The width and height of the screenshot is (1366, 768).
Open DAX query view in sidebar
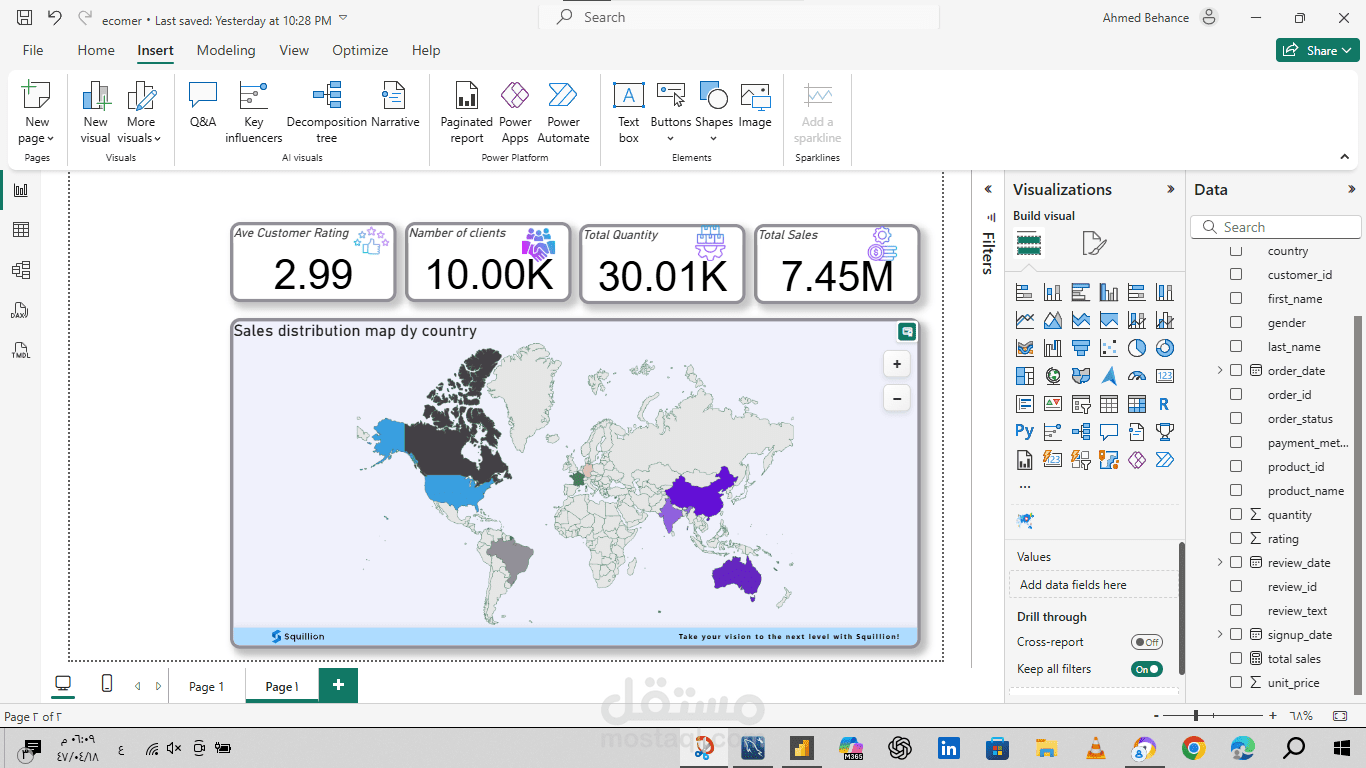pos(21,310)
